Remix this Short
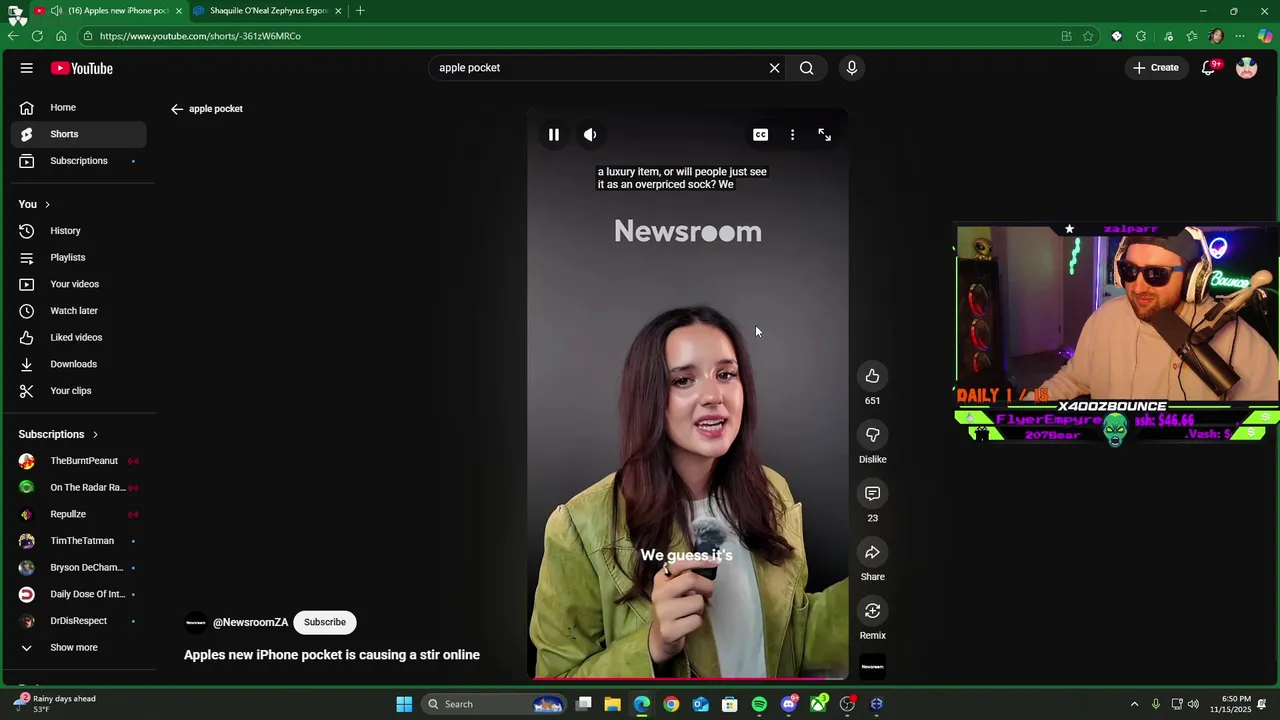This screenshot has width=1280, height=720. [872, 611]
